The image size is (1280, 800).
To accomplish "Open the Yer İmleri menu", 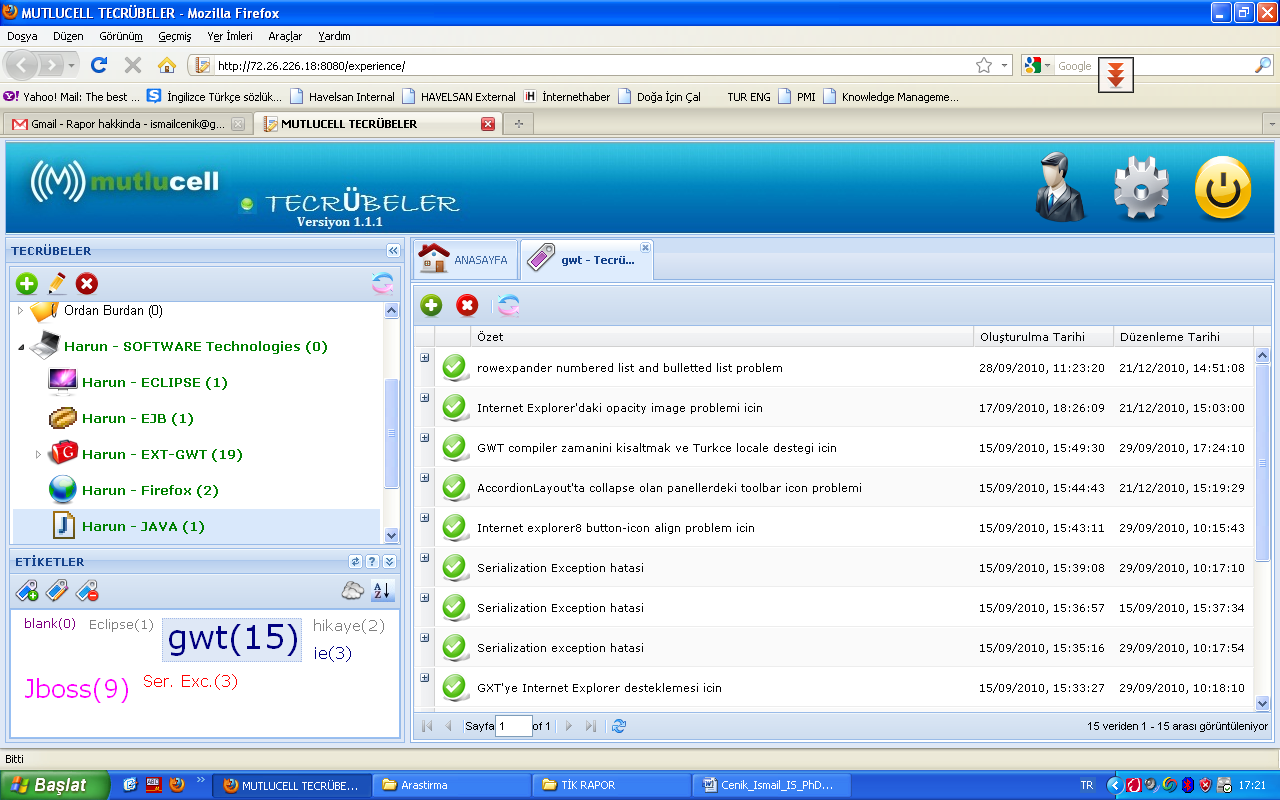I will [x=230, y=36].
